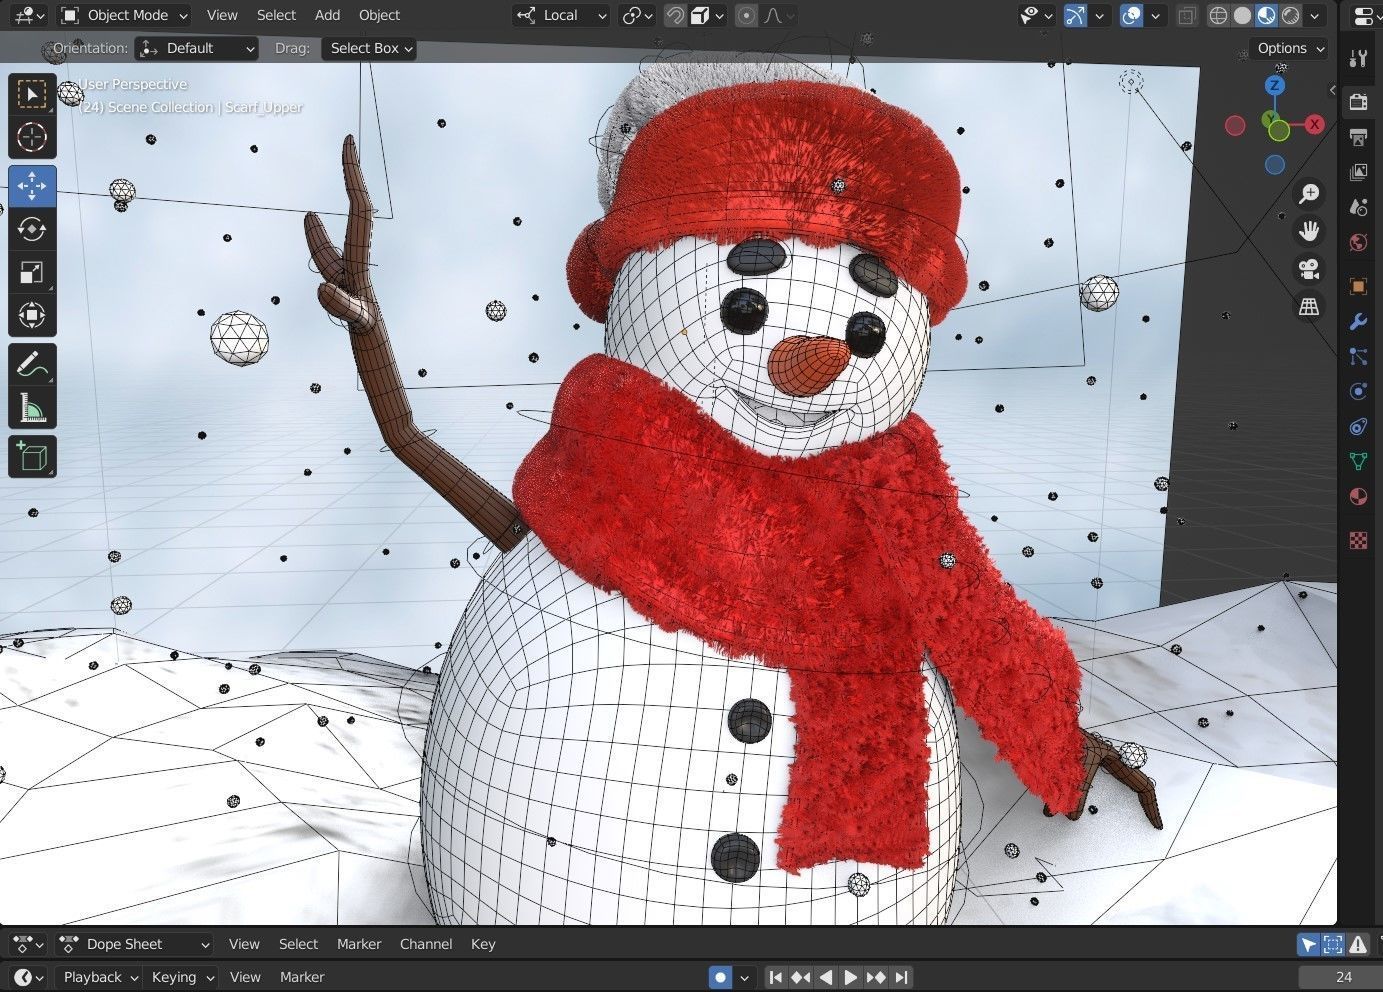Switch to wireframe viewport shading
The height and width of the screenshot is (992, 1383).
pyautogui.click(x=1218, y=15)
